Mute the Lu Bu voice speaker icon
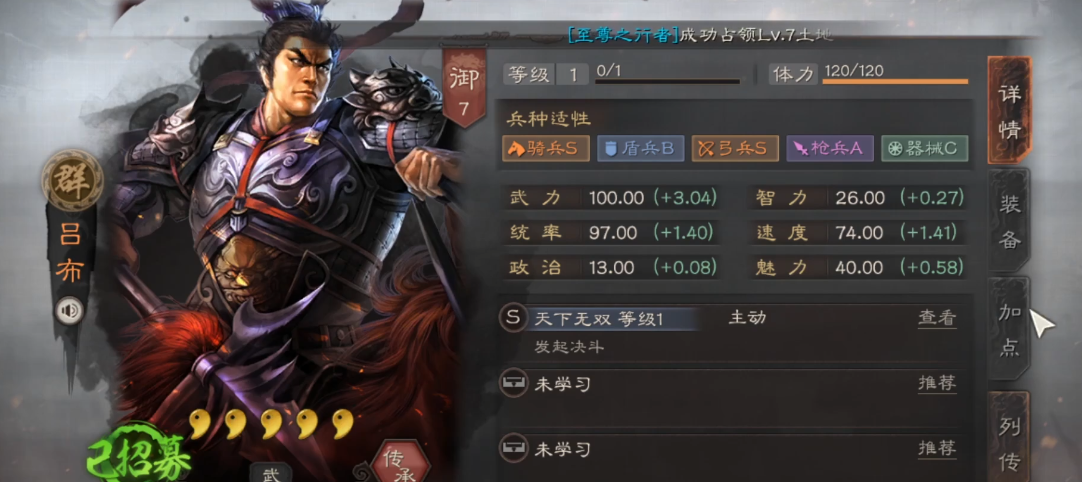The width and height of the screenshot is (1082, 482). tap(70, 311)
